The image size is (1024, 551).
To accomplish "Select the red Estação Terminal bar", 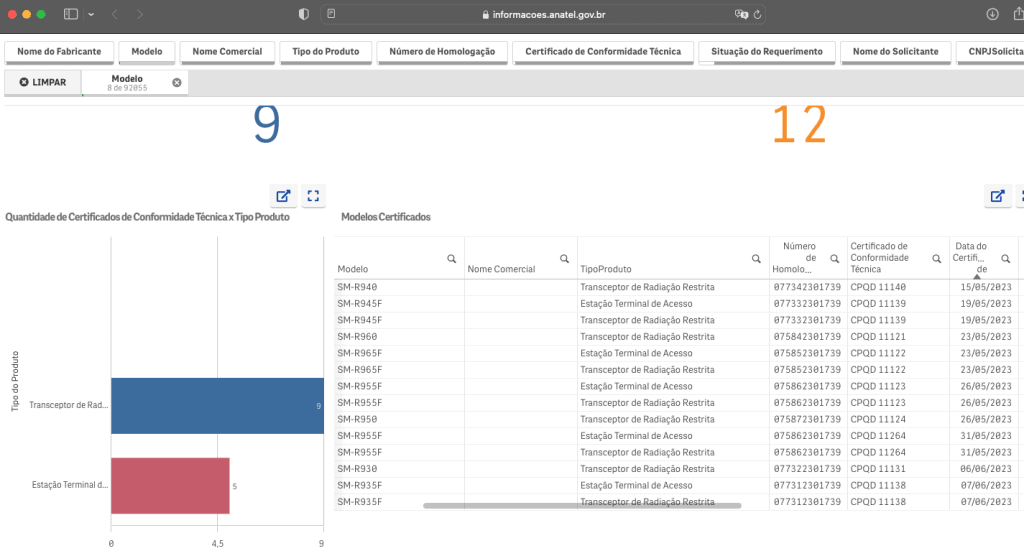I will pos(170,486).
